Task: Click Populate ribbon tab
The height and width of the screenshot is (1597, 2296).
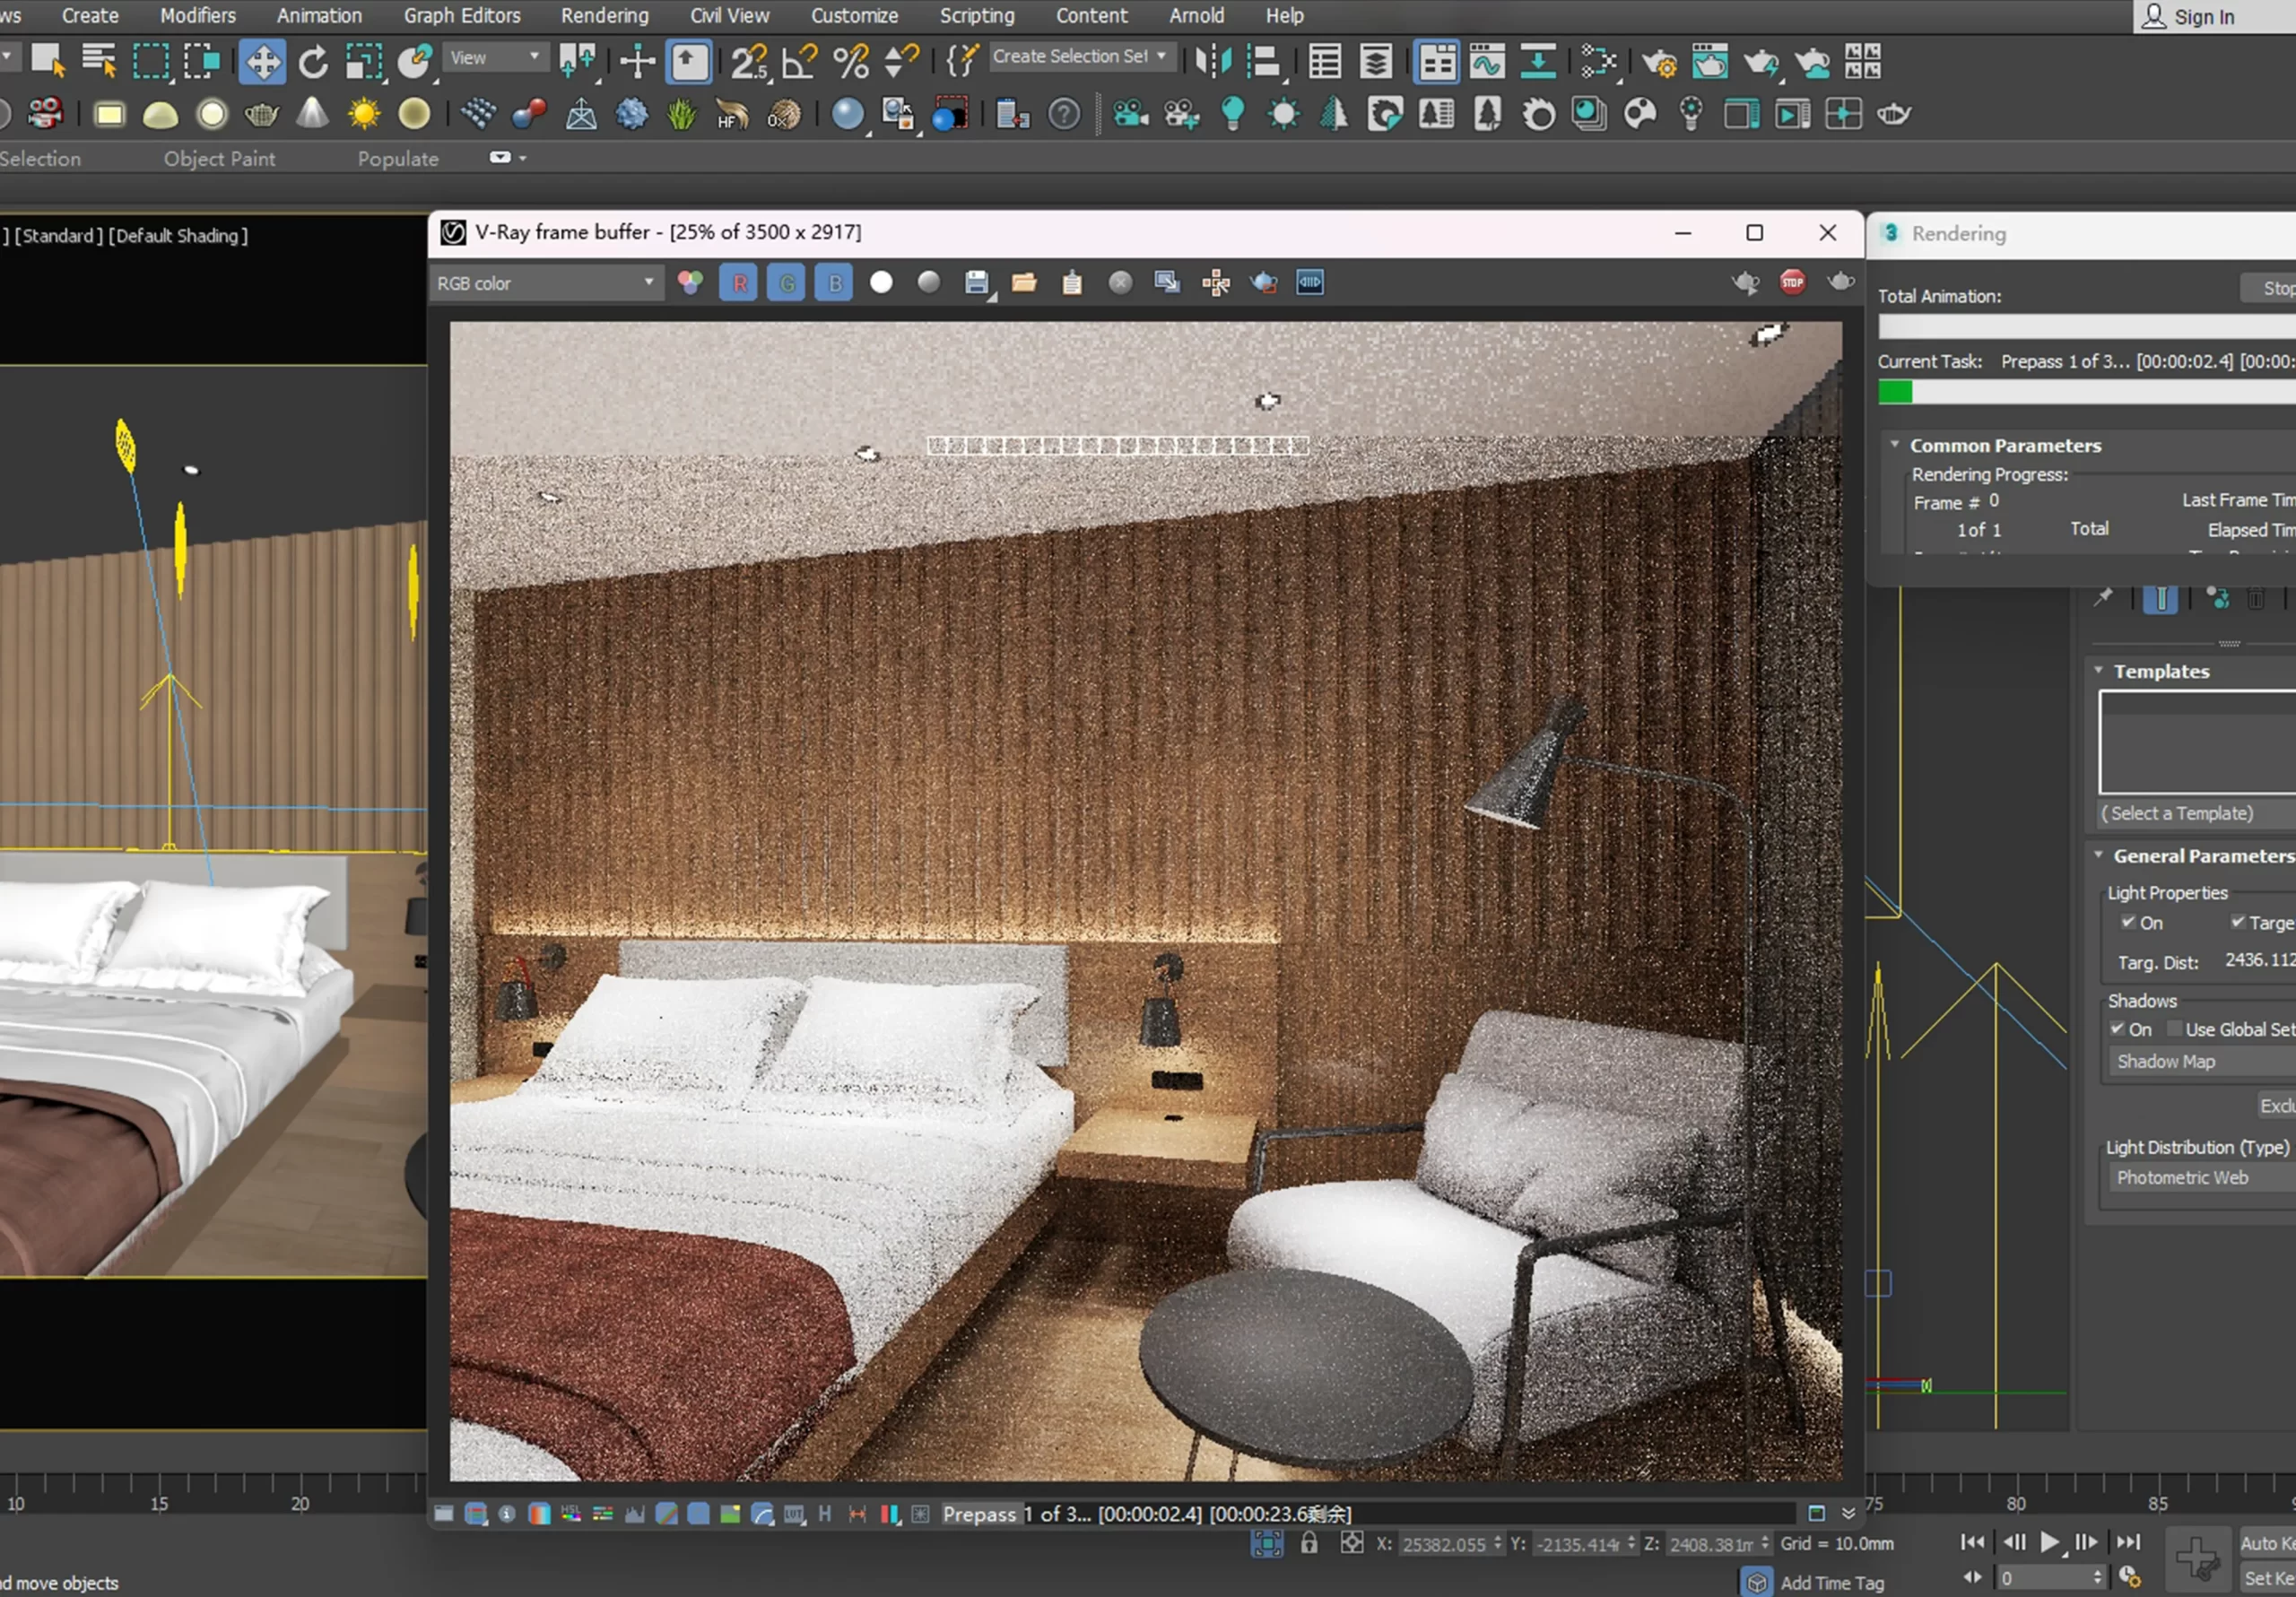Action: (398, 158)
